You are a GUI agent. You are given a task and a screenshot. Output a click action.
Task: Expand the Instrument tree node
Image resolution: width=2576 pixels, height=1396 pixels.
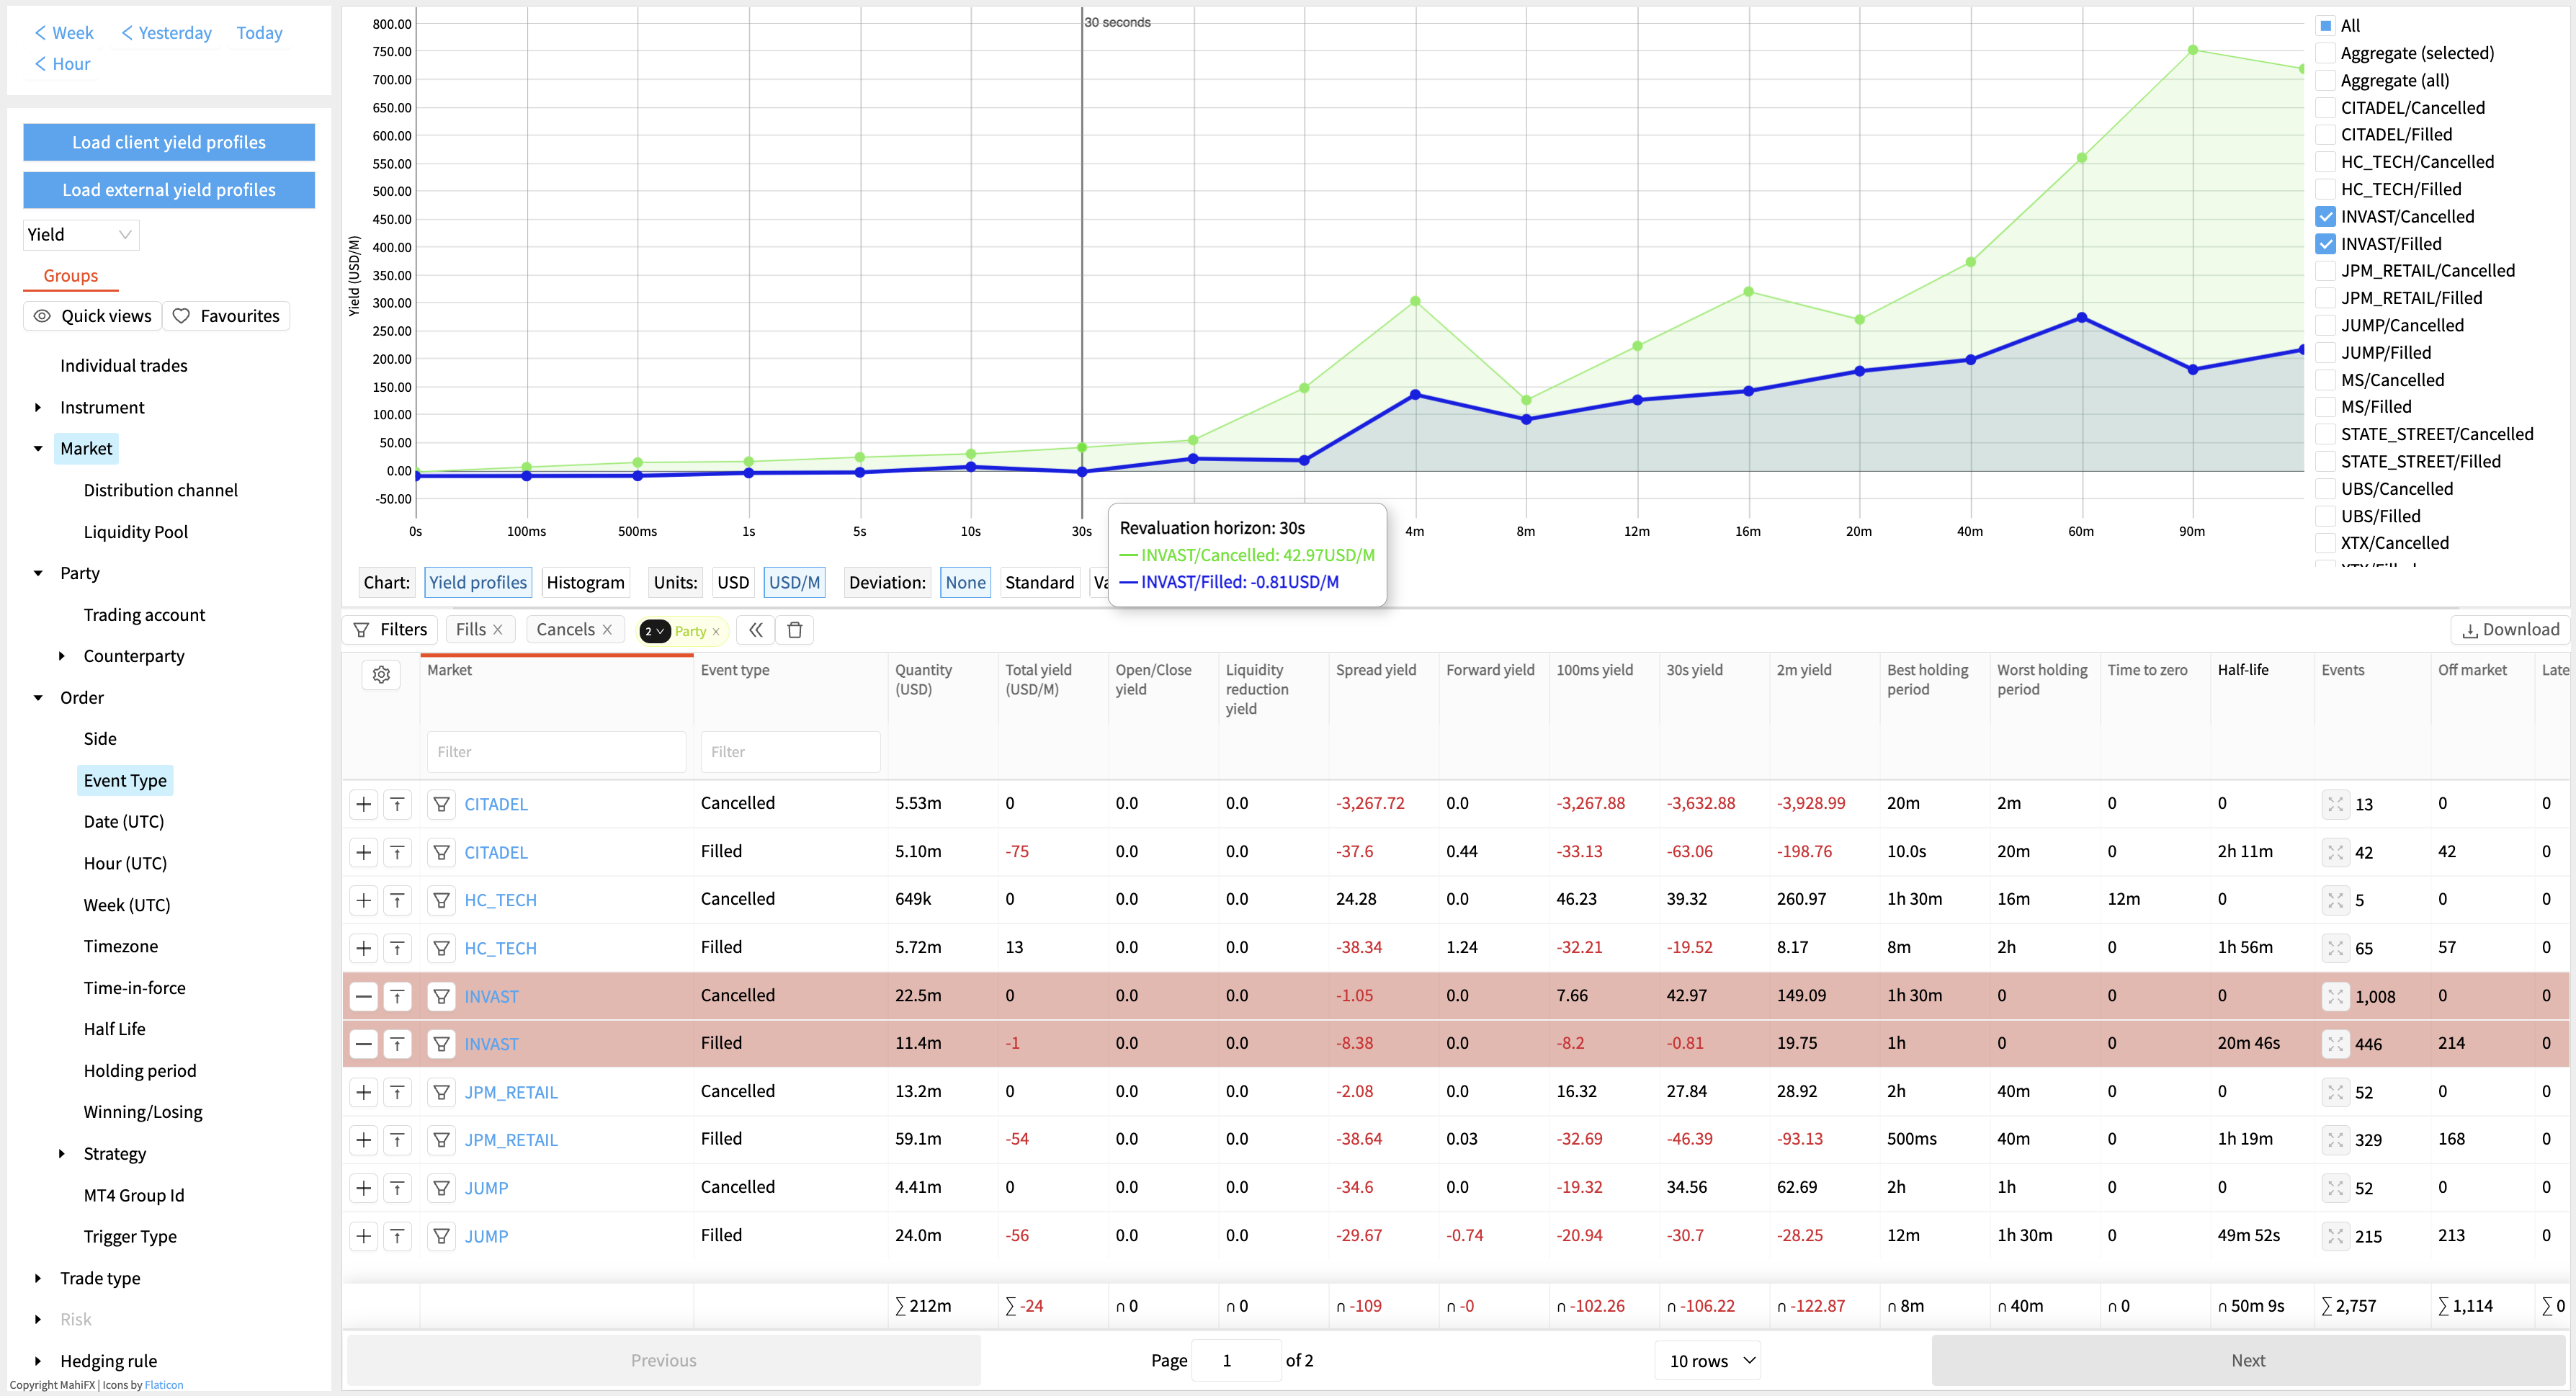coord(38,407)
